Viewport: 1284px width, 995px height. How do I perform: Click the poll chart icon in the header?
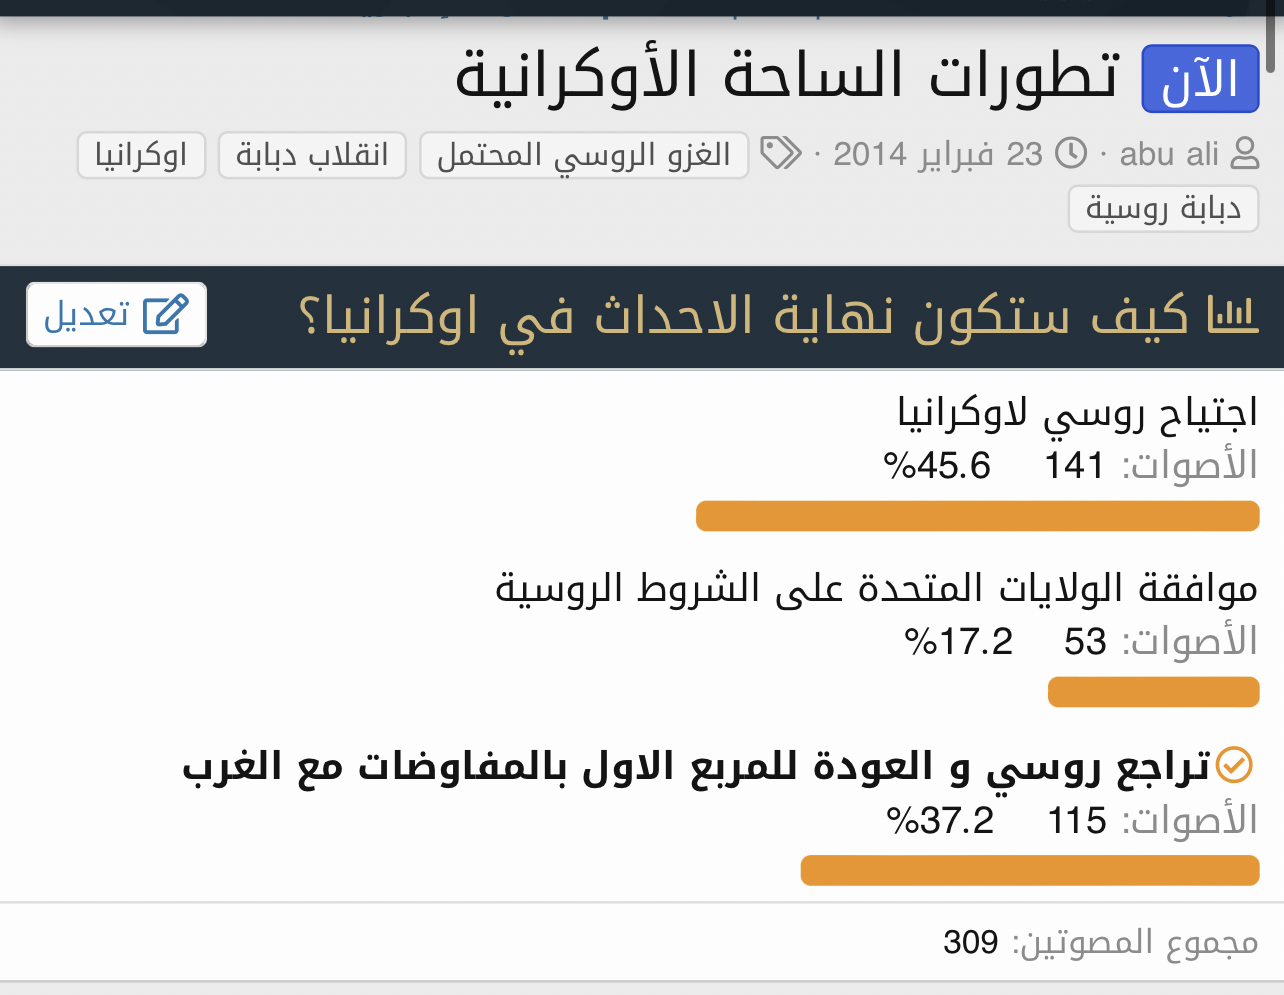pyautogui.click(x=1232, y=315)
